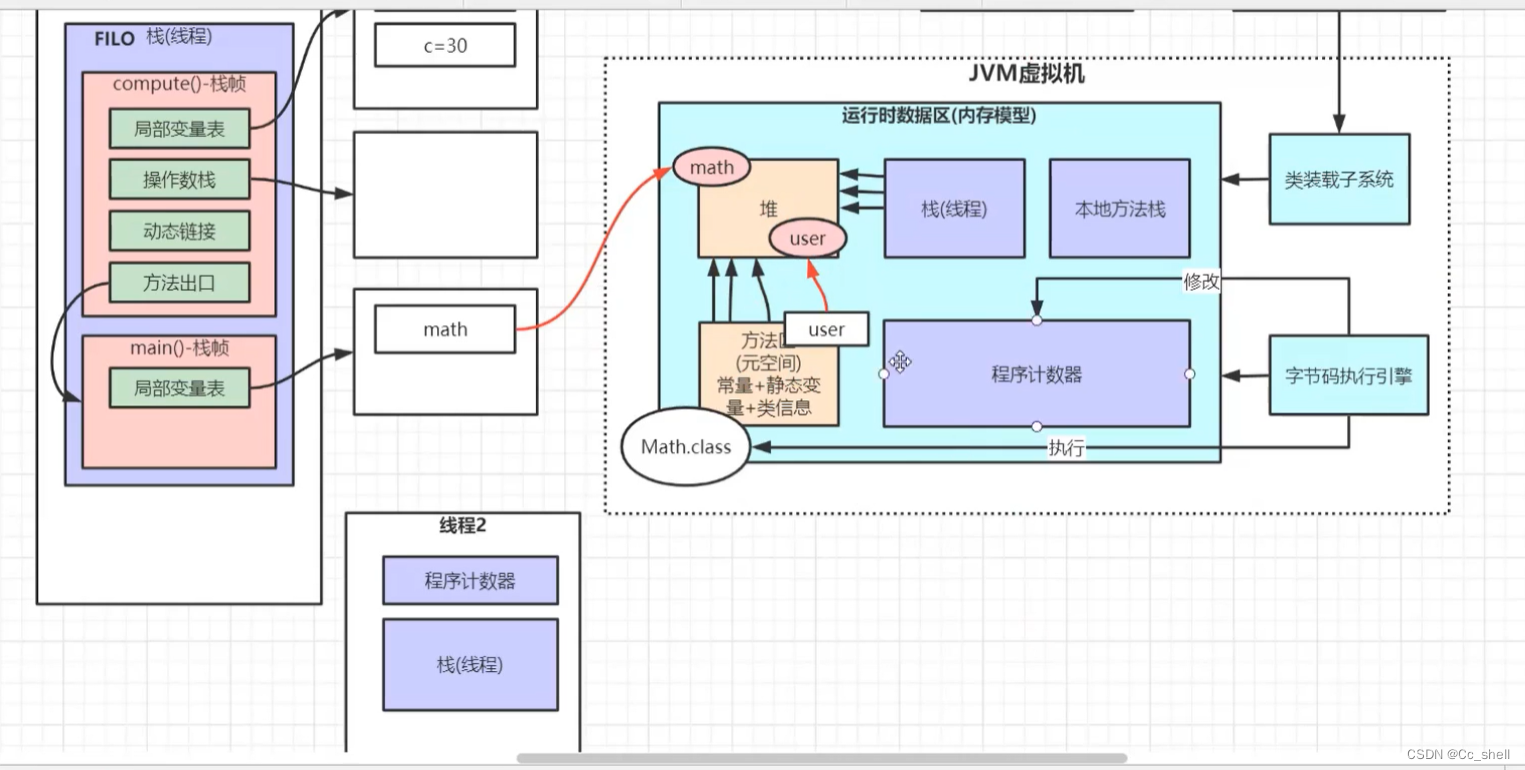This screenshot has width=1525, height=770.
Task: Select the 局部变量表 box in compute()-栈帧
Action: click(x=179, y=128)
